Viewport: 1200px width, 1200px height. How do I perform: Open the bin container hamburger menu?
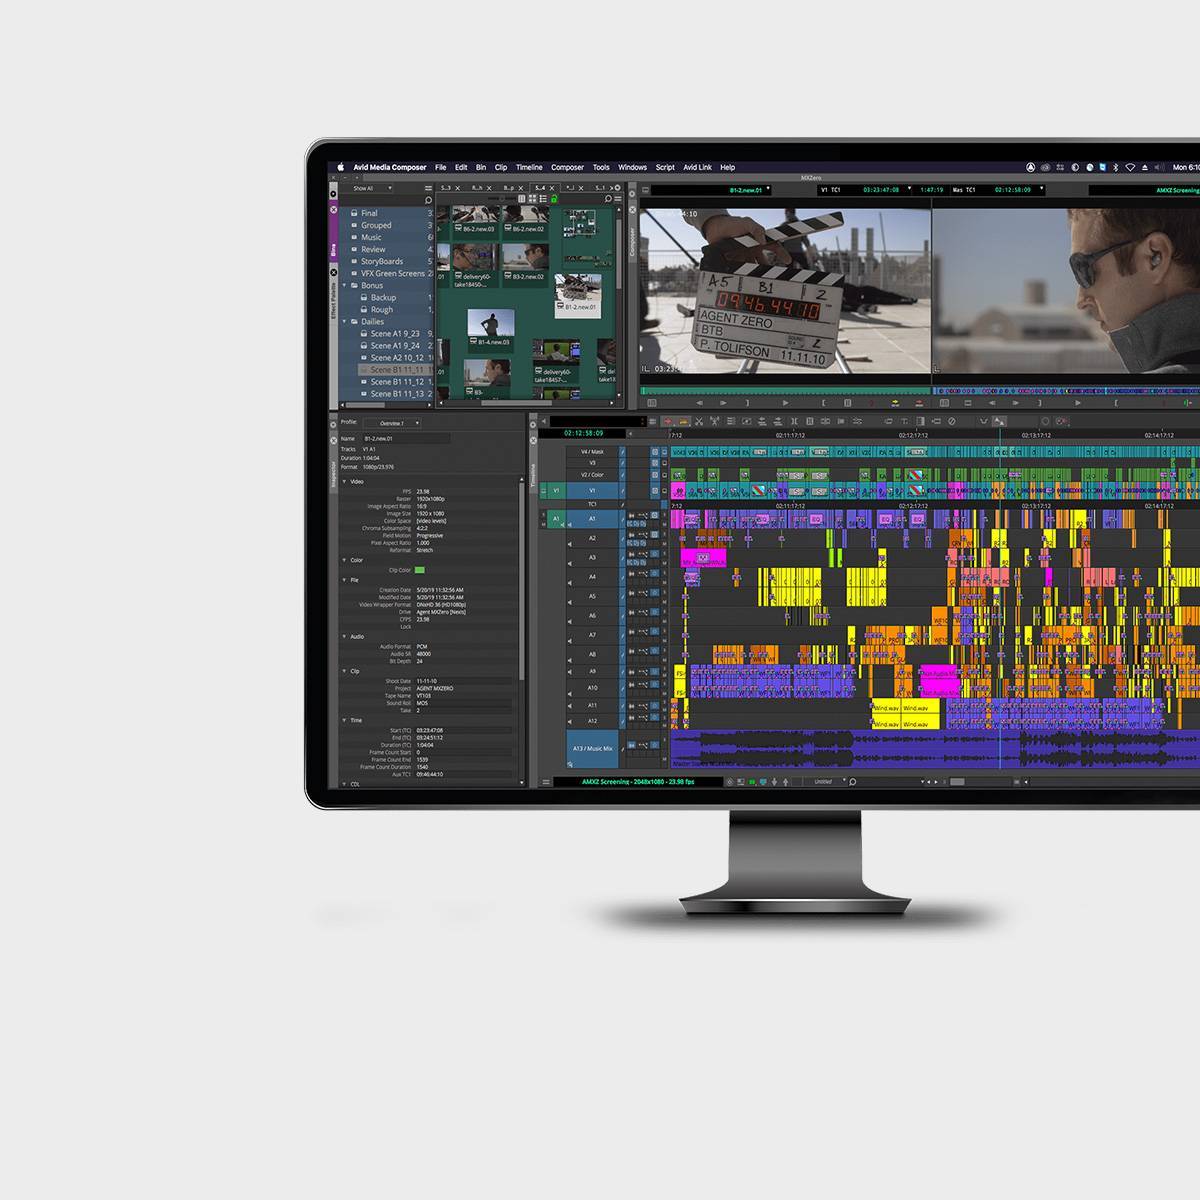(x=428, y=188)
